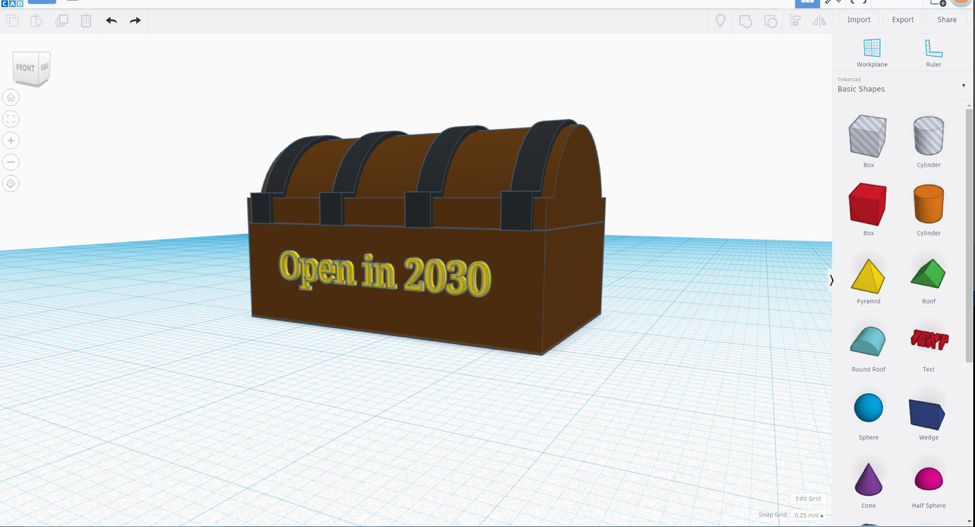
Task: Click the Tinkercad logo
Action: coord(12,3)
